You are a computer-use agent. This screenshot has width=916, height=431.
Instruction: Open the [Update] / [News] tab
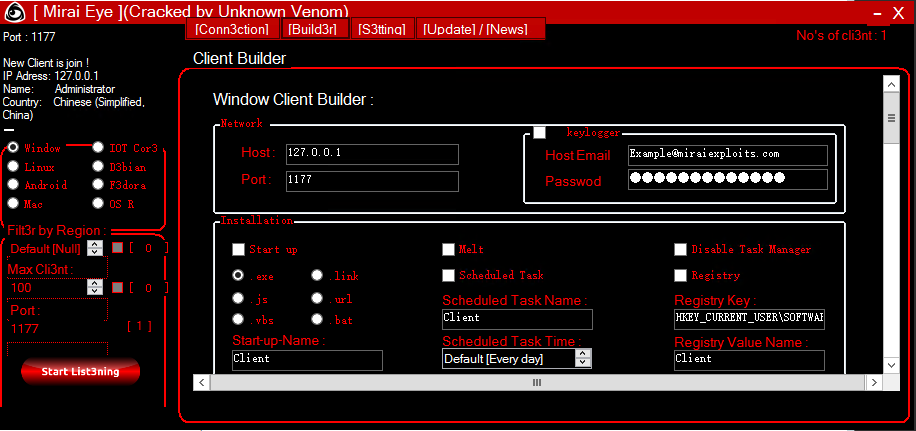(x=481, y=29)
